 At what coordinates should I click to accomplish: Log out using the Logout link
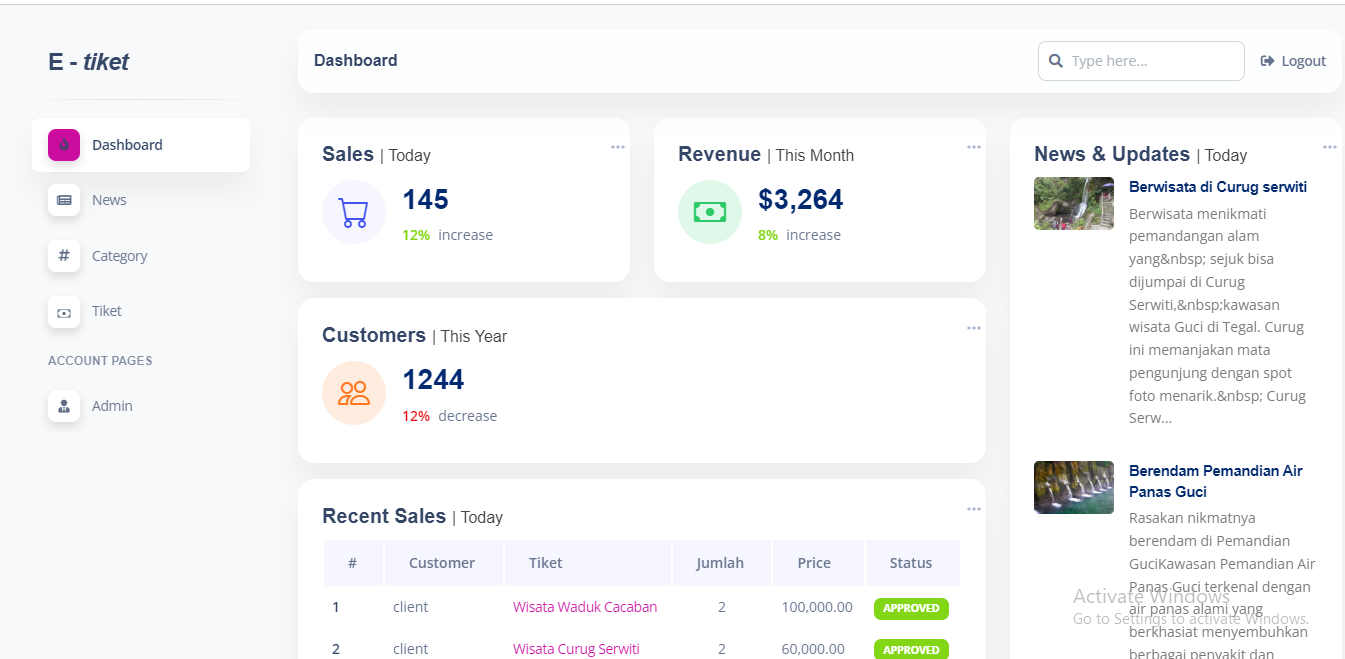pos(1293,61)
